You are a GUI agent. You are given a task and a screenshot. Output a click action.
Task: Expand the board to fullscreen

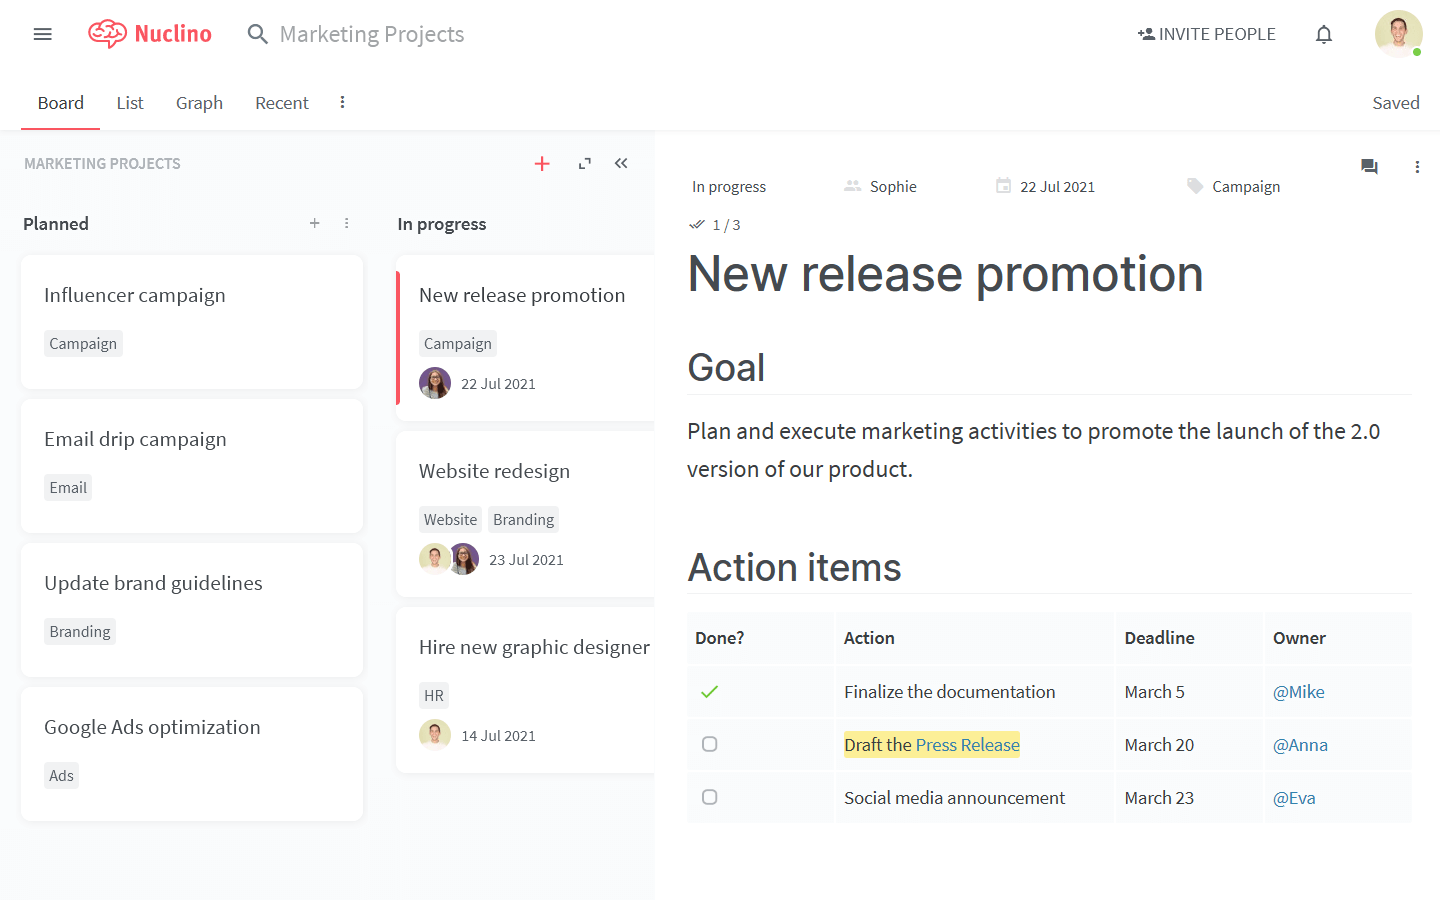coord(585,163)
